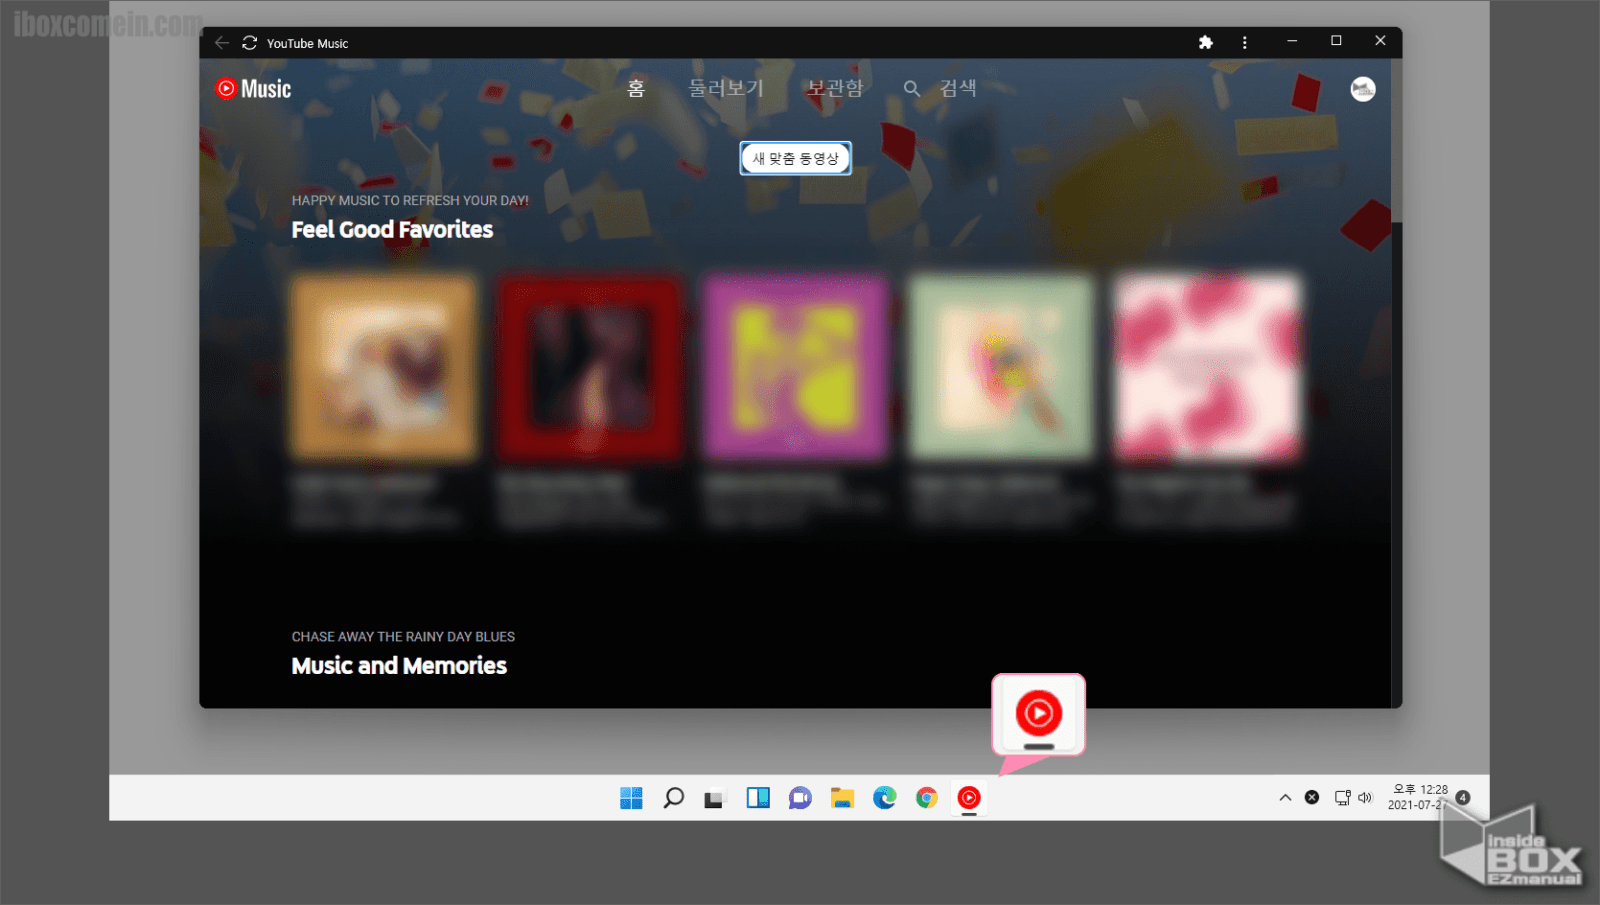Open File Explorer from the taskbar

click(842, 798)
